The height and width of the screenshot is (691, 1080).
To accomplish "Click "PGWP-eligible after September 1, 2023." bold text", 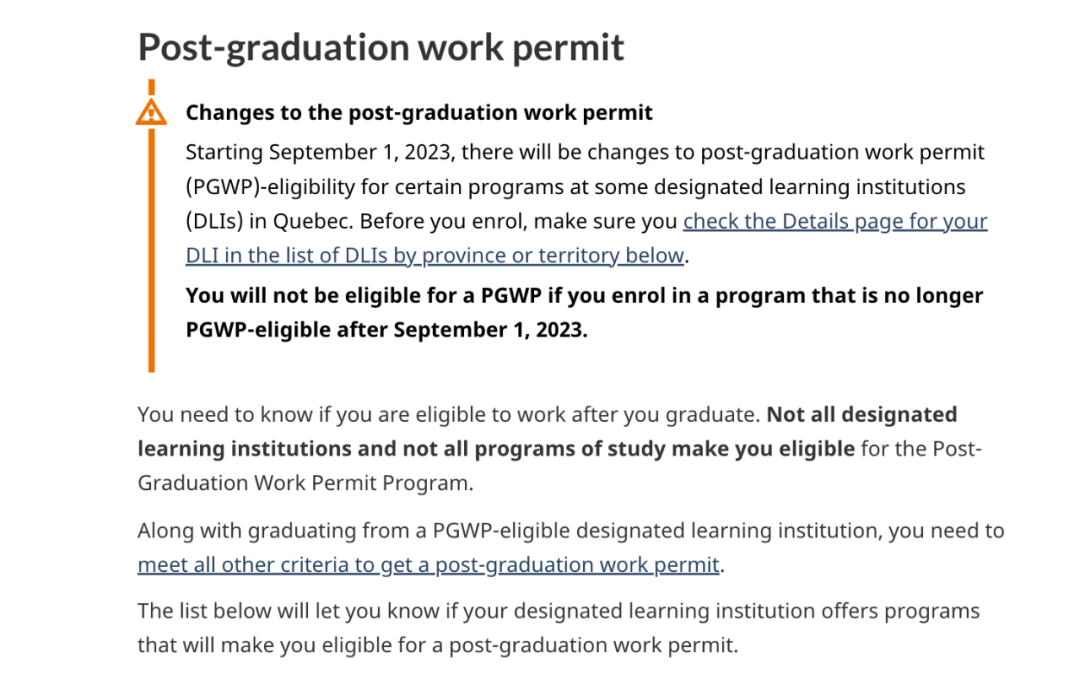I will [x=386, y=330].
